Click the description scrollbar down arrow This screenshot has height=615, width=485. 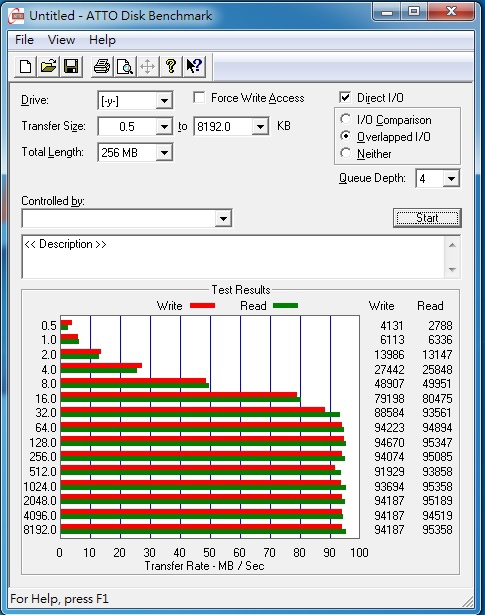[x=452, y=269]
